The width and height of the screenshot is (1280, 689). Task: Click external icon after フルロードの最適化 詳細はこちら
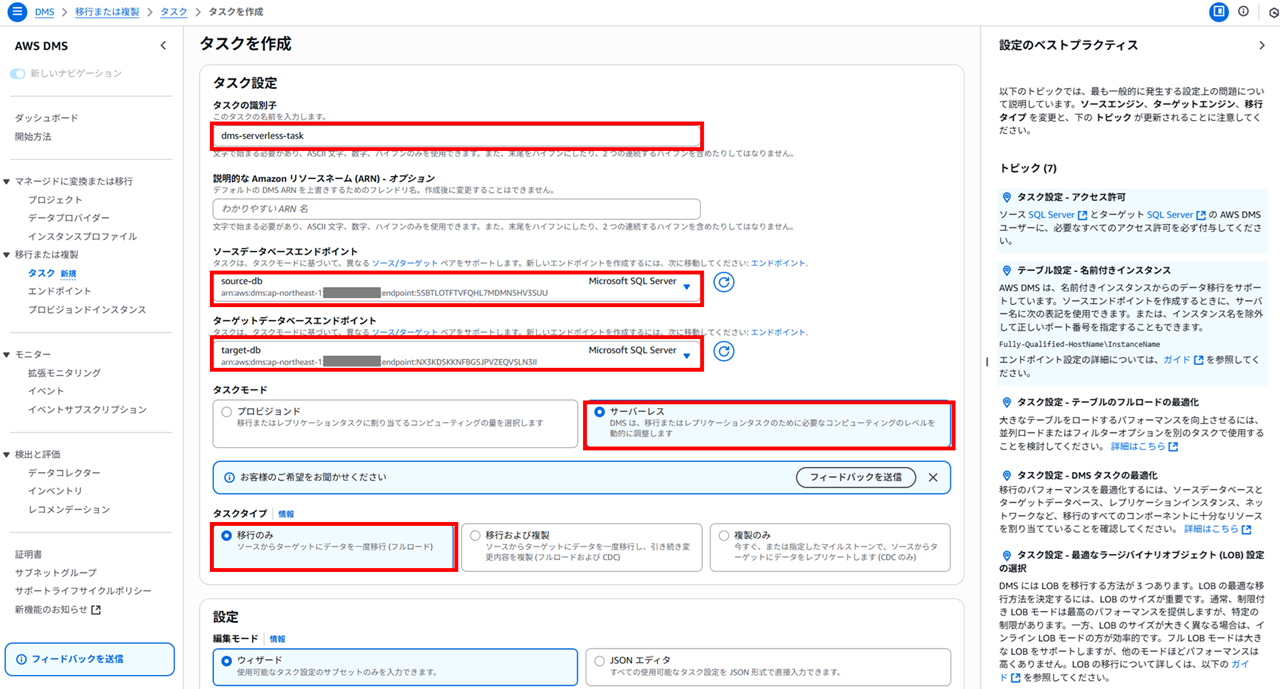[x=1173, y=447]
